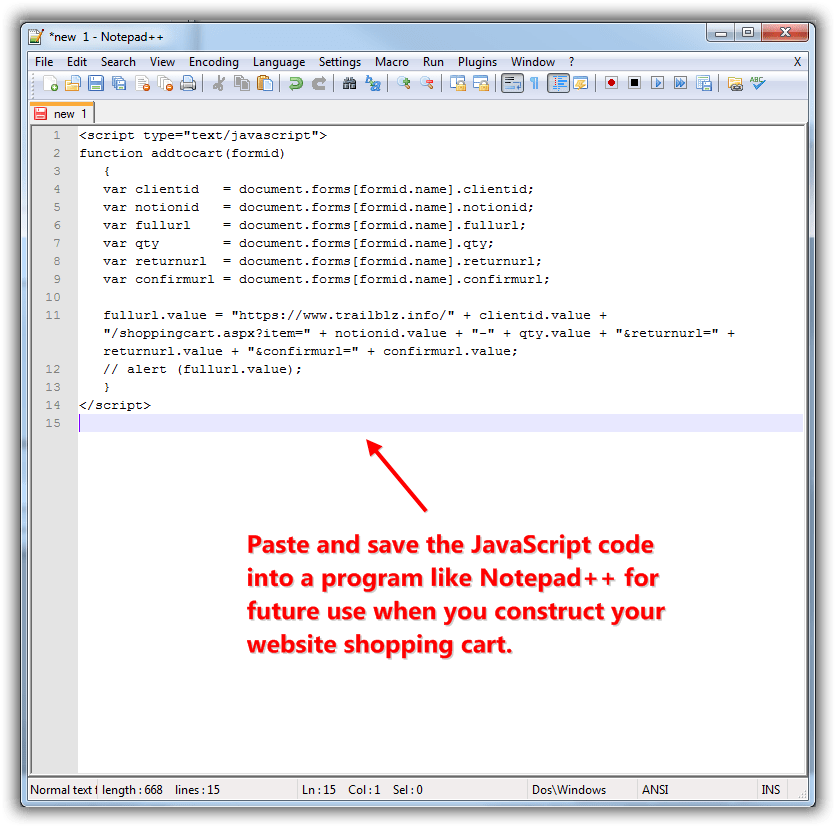Enable synchronized vertical scrolling icon
The image size is (836, 827).
458,84
